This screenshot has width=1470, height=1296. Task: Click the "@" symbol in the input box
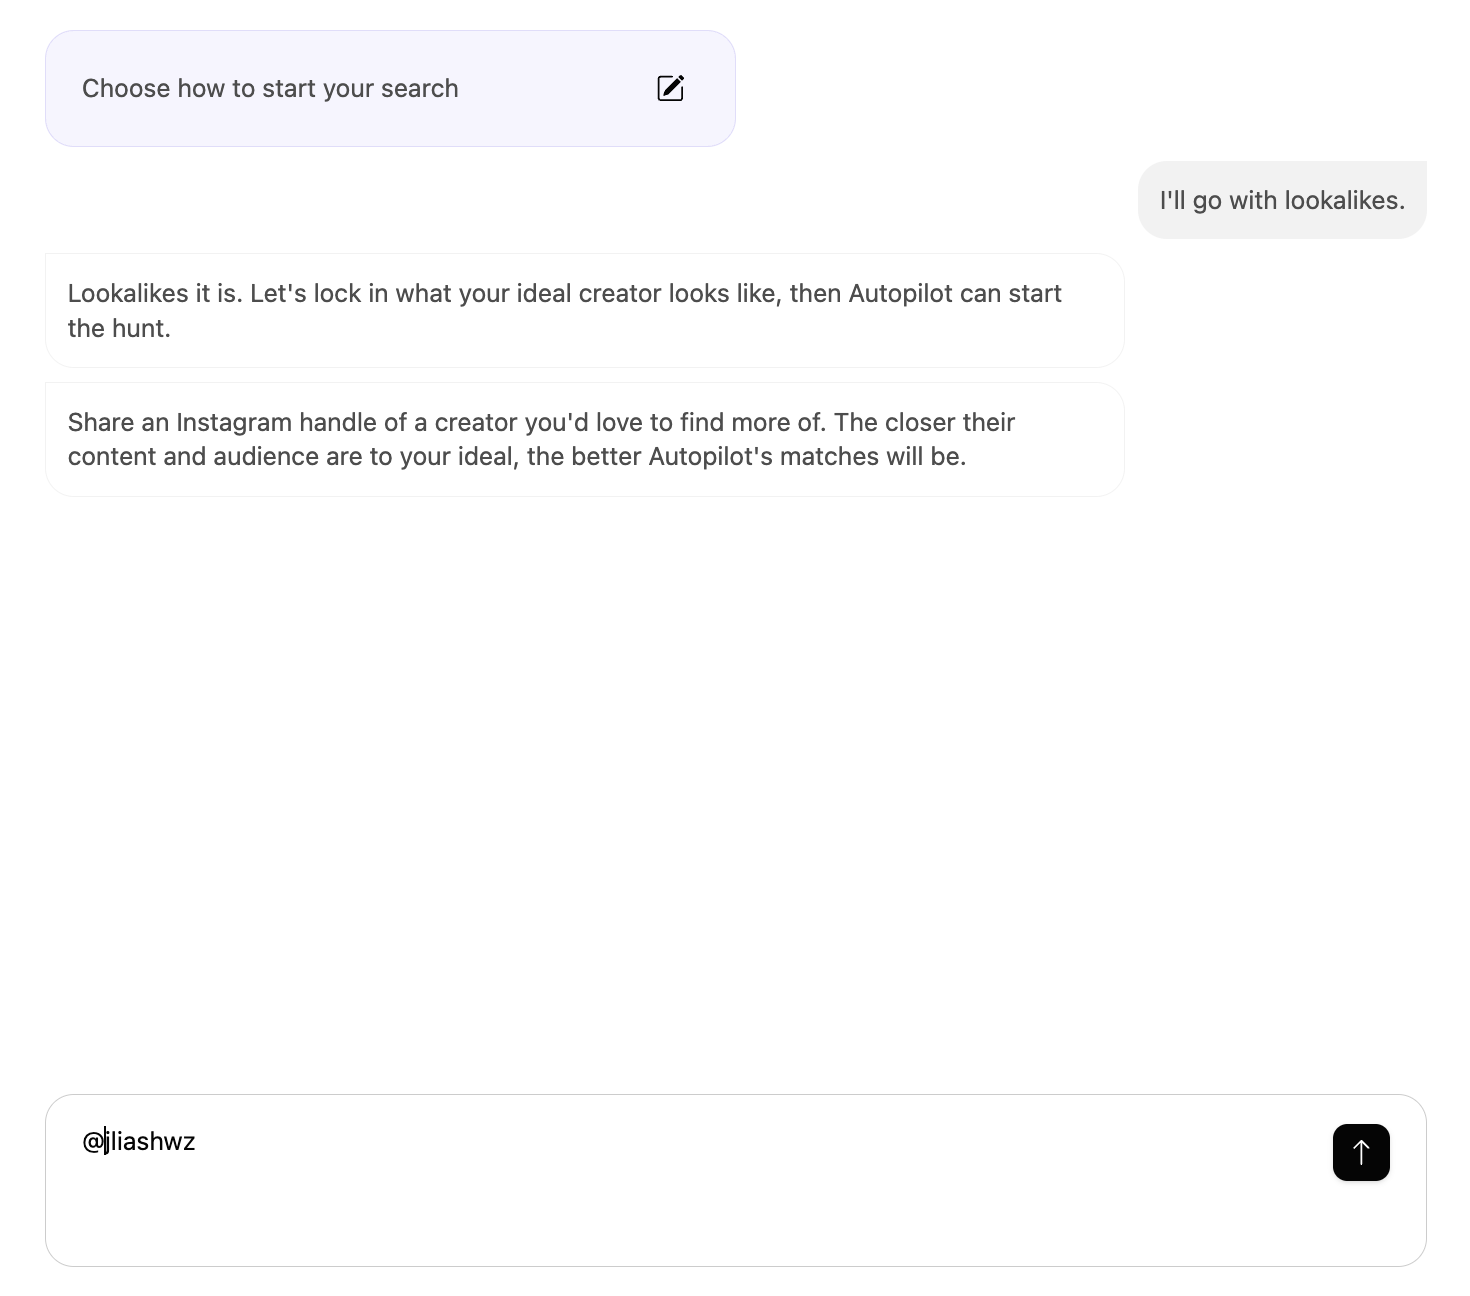93,1141
